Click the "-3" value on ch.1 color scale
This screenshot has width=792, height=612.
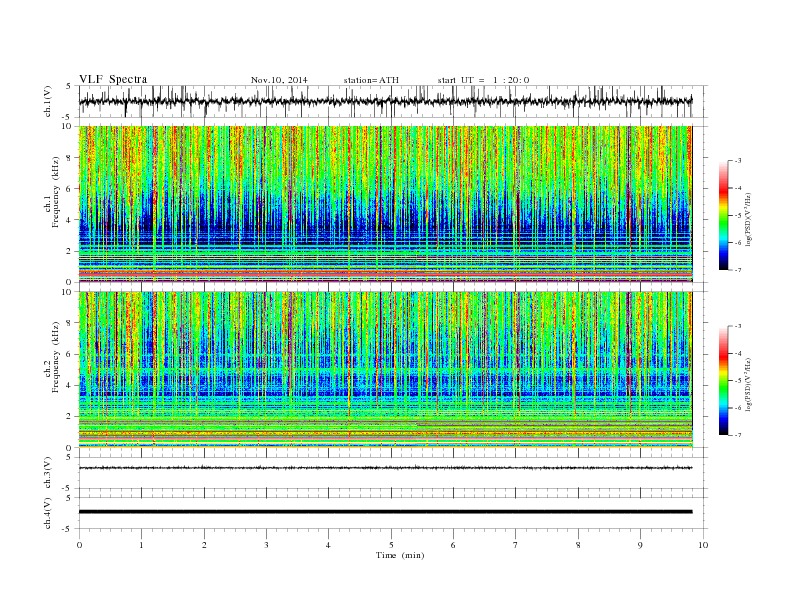click(737, 161)
